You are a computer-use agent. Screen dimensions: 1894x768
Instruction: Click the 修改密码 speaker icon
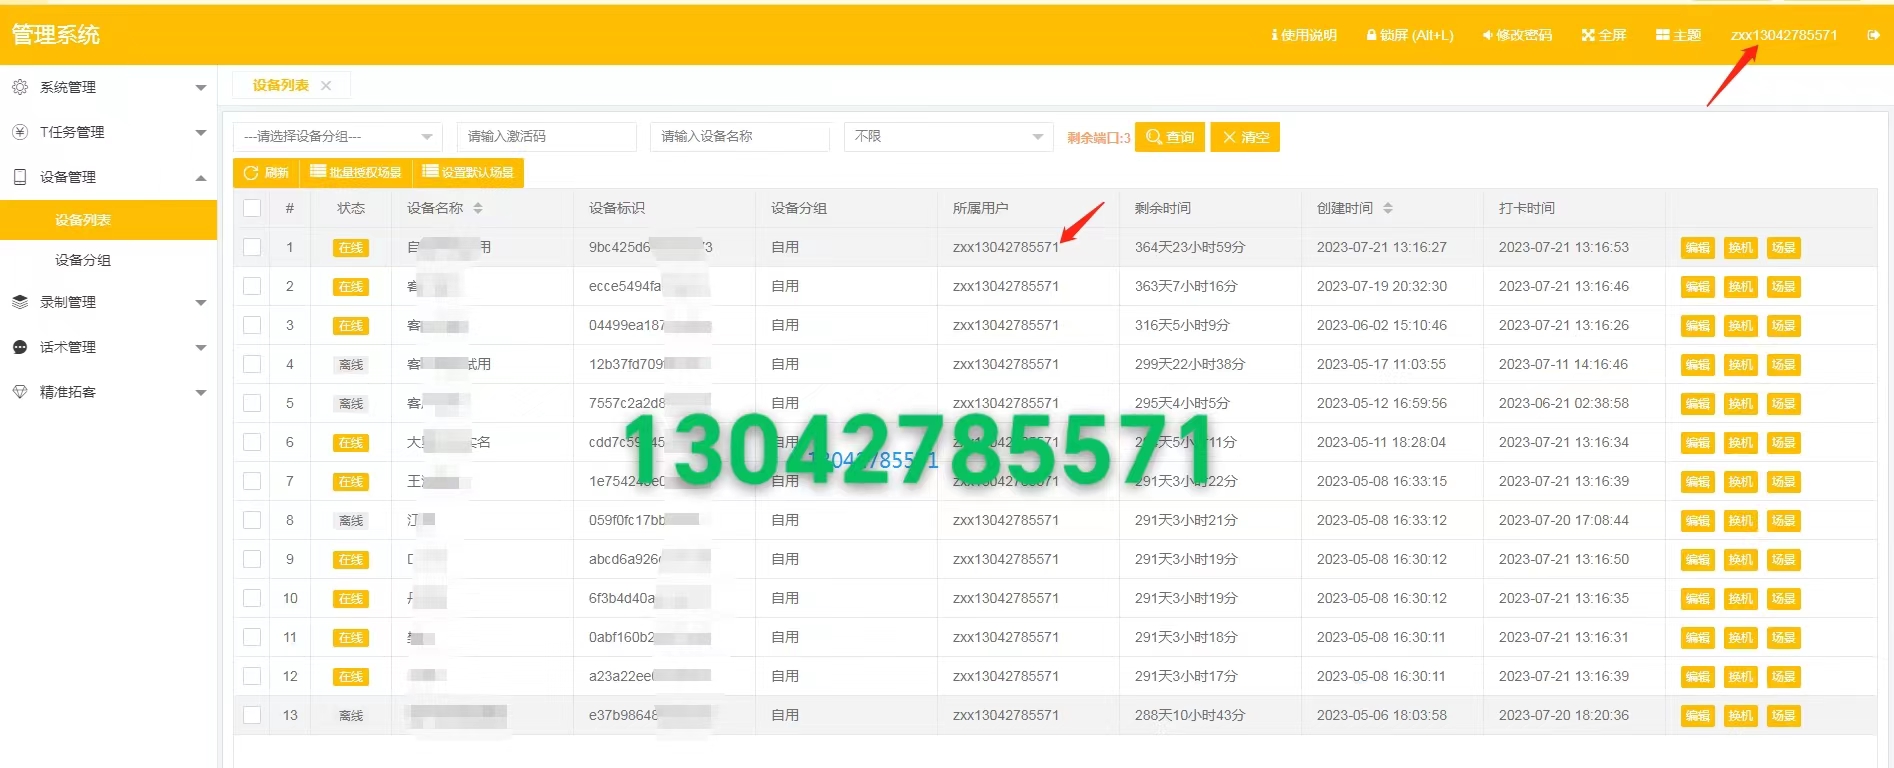pyautogui.click(x=1487, y=35)
